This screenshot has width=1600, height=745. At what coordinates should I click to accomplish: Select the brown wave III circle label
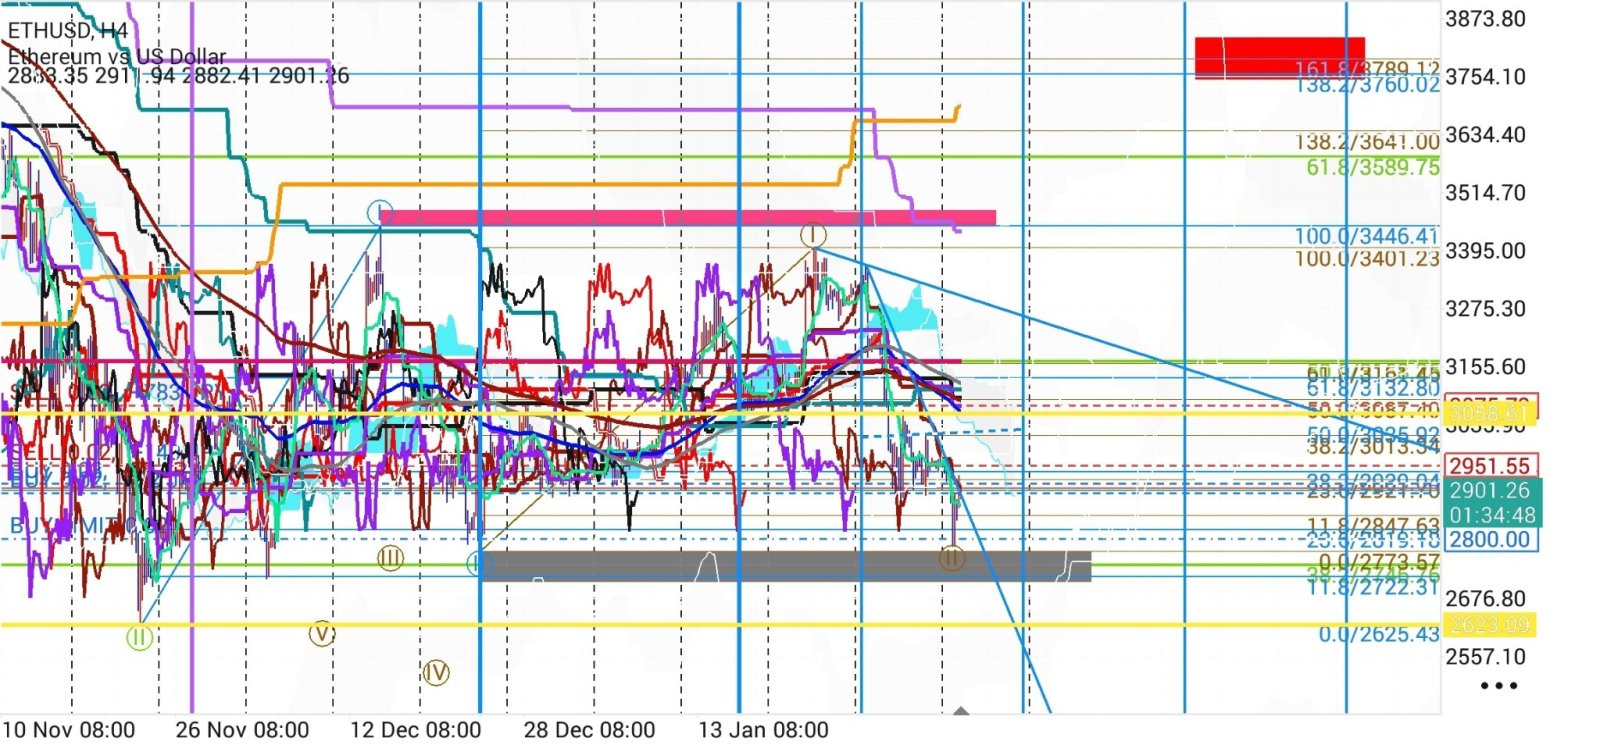tap(390, 558)
